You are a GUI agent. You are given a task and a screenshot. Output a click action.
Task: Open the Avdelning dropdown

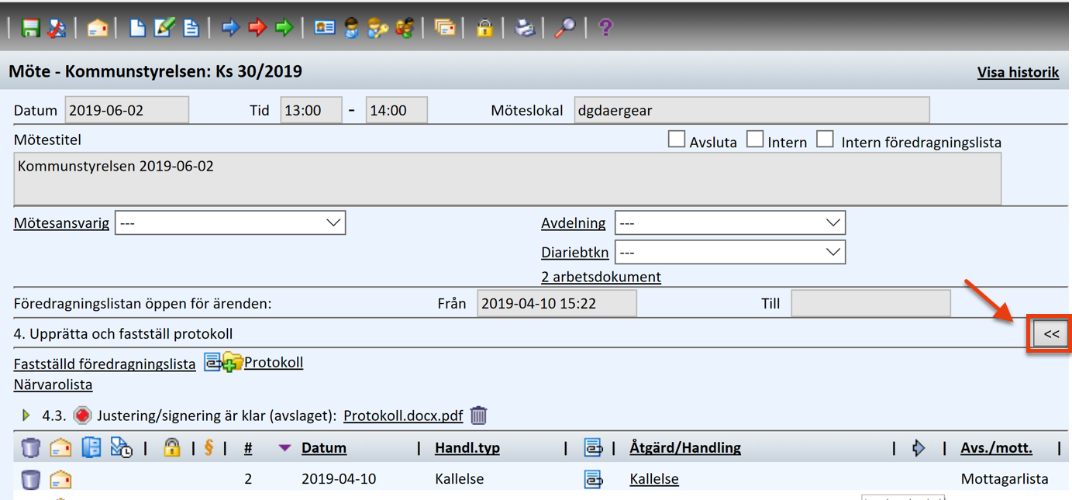(x=730, y=223)
